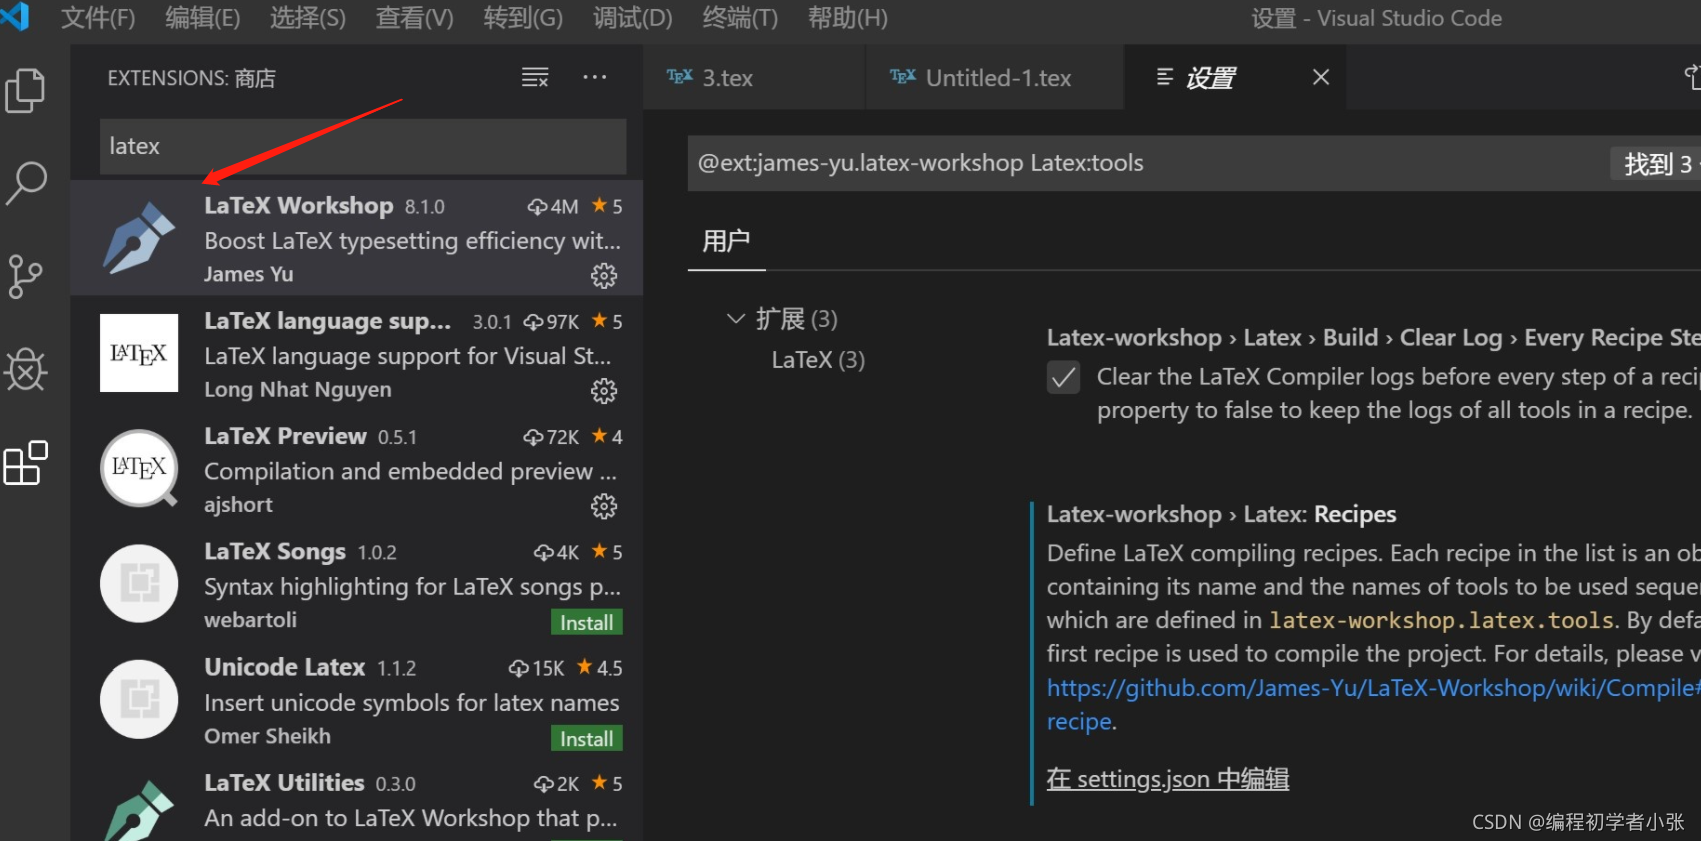Open the Extensions blocks icon in activity bar
Viewport: 1701px width, 841px height.
26,463
